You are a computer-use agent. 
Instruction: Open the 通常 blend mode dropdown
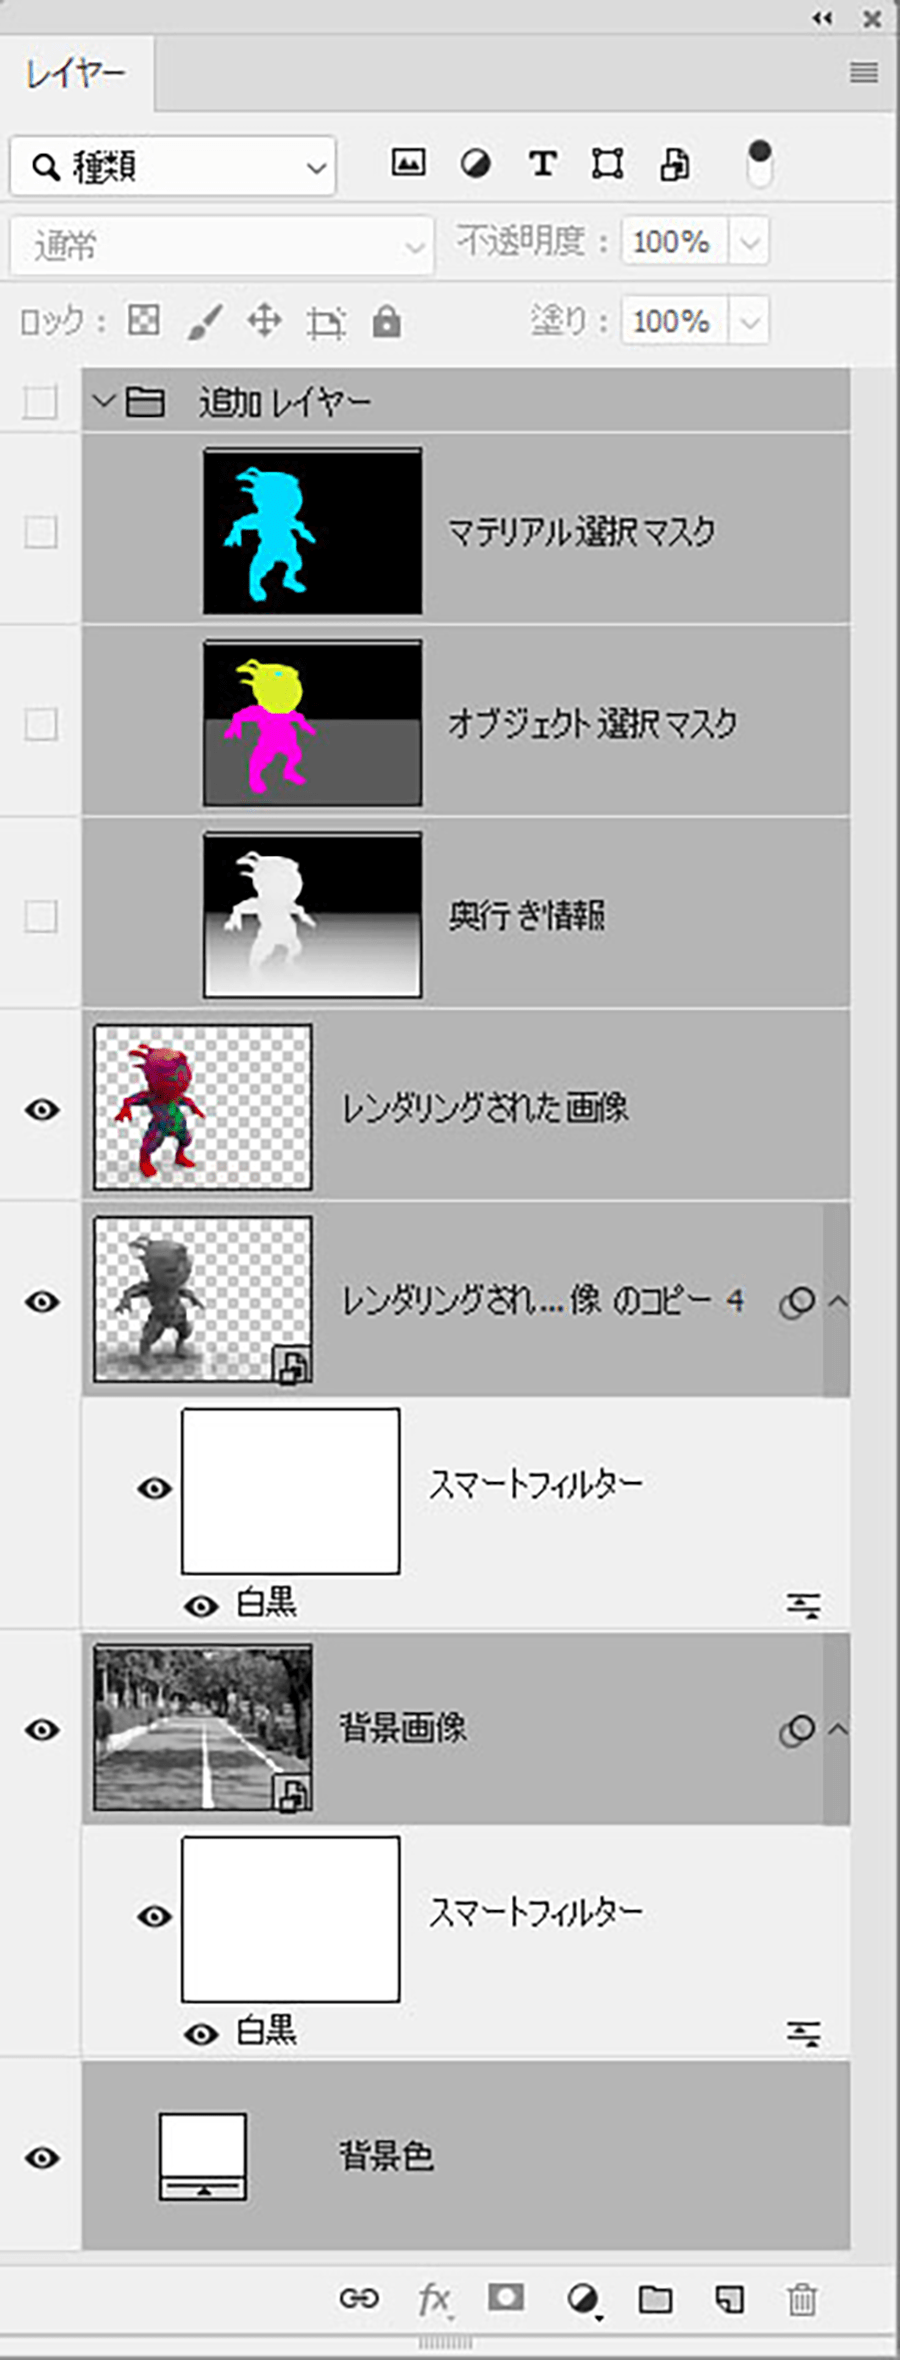222,245
